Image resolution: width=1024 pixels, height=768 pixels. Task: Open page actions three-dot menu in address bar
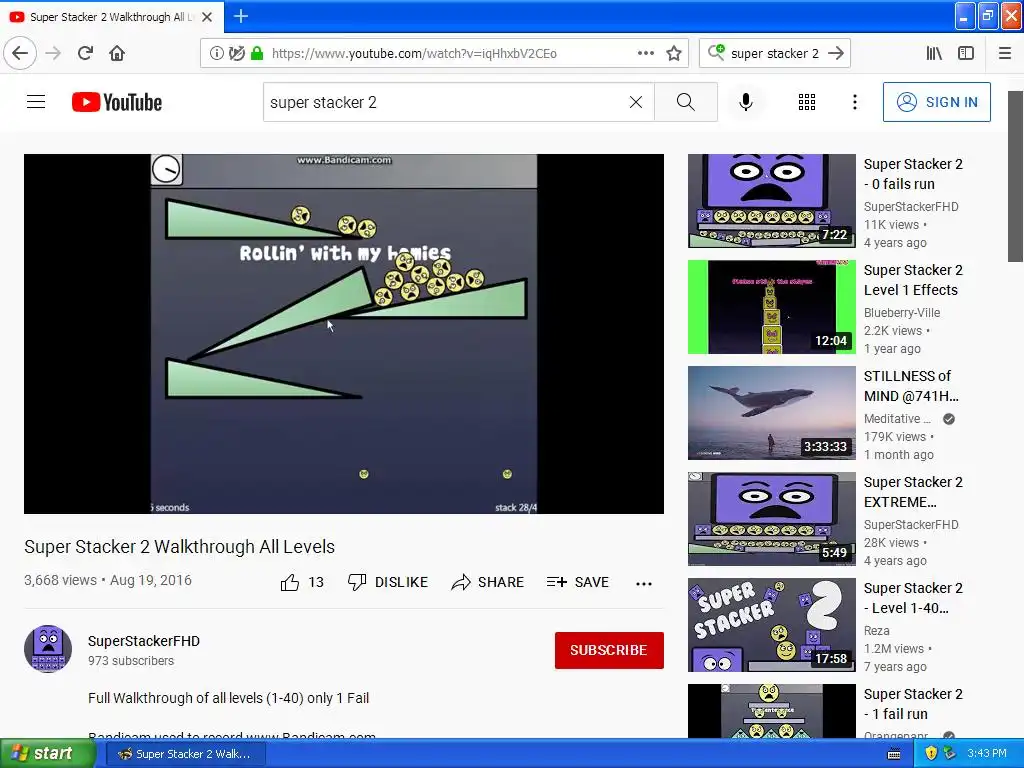point(645,53)
